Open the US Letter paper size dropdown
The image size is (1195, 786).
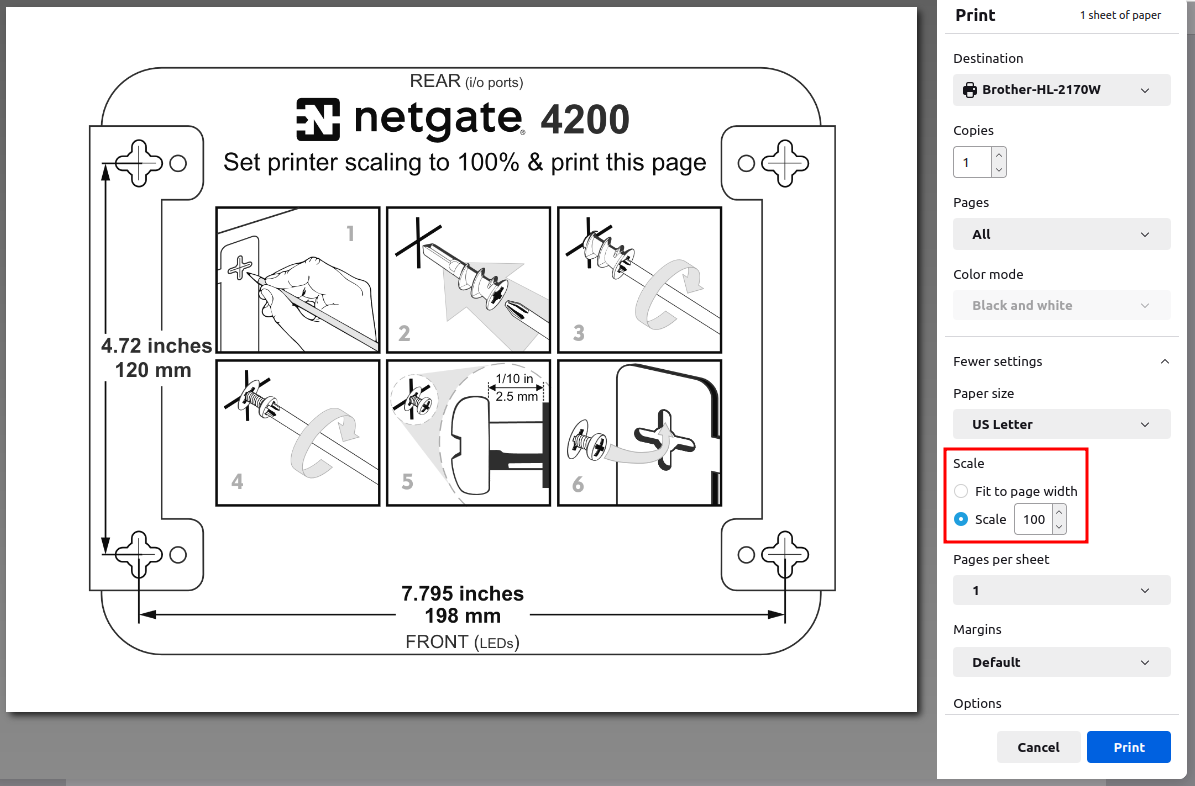click(x=1061, y=424)
